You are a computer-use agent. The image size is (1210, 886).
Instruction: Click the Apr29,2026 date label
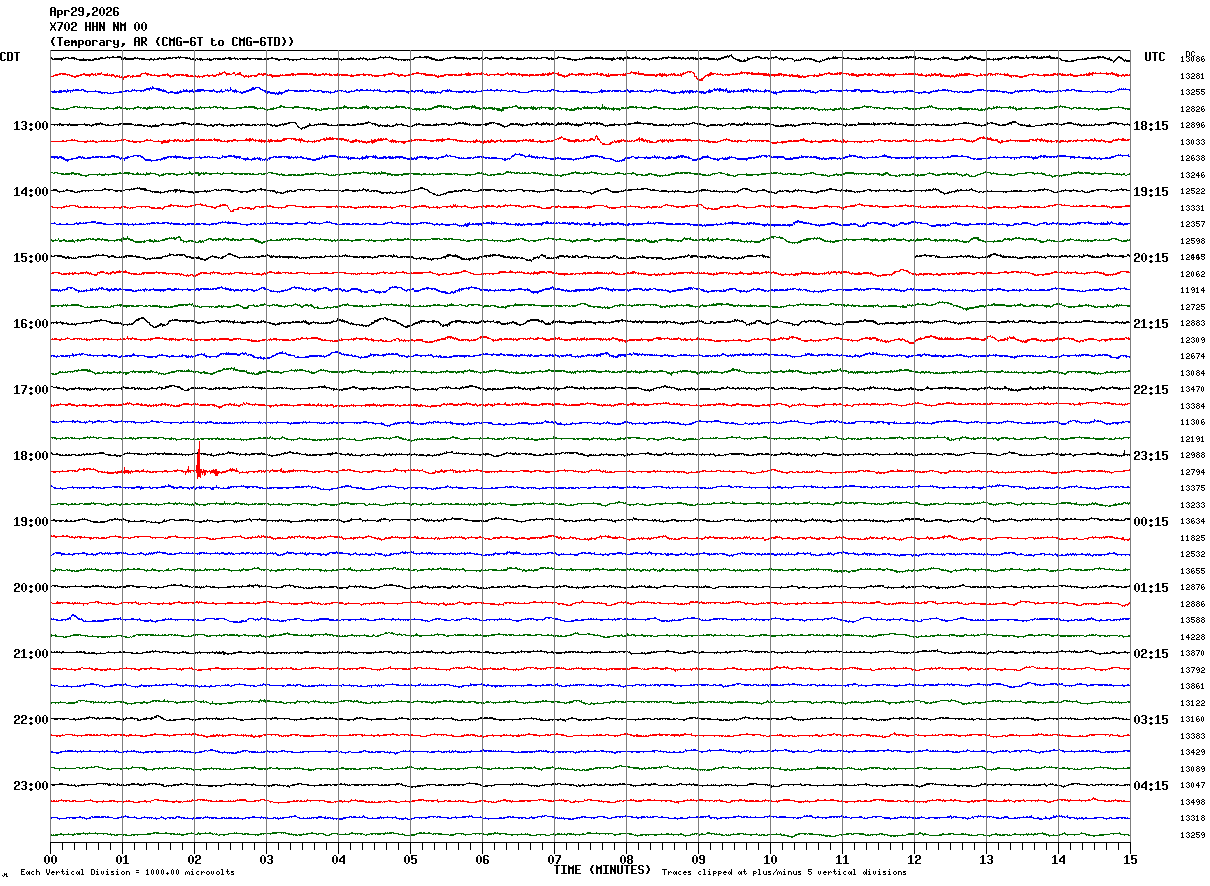tap(84, 12)
